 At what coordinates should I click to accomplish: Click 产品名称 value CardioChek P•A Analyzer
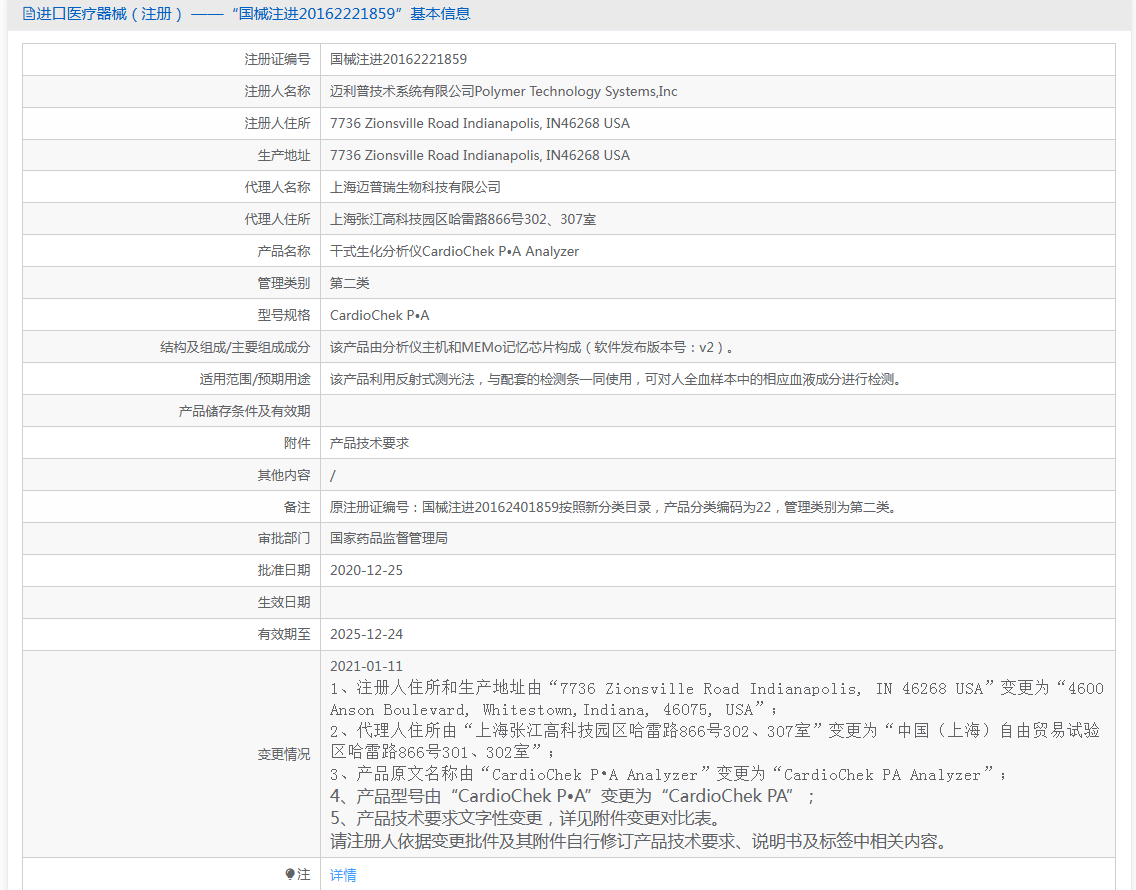click(454, 251)
